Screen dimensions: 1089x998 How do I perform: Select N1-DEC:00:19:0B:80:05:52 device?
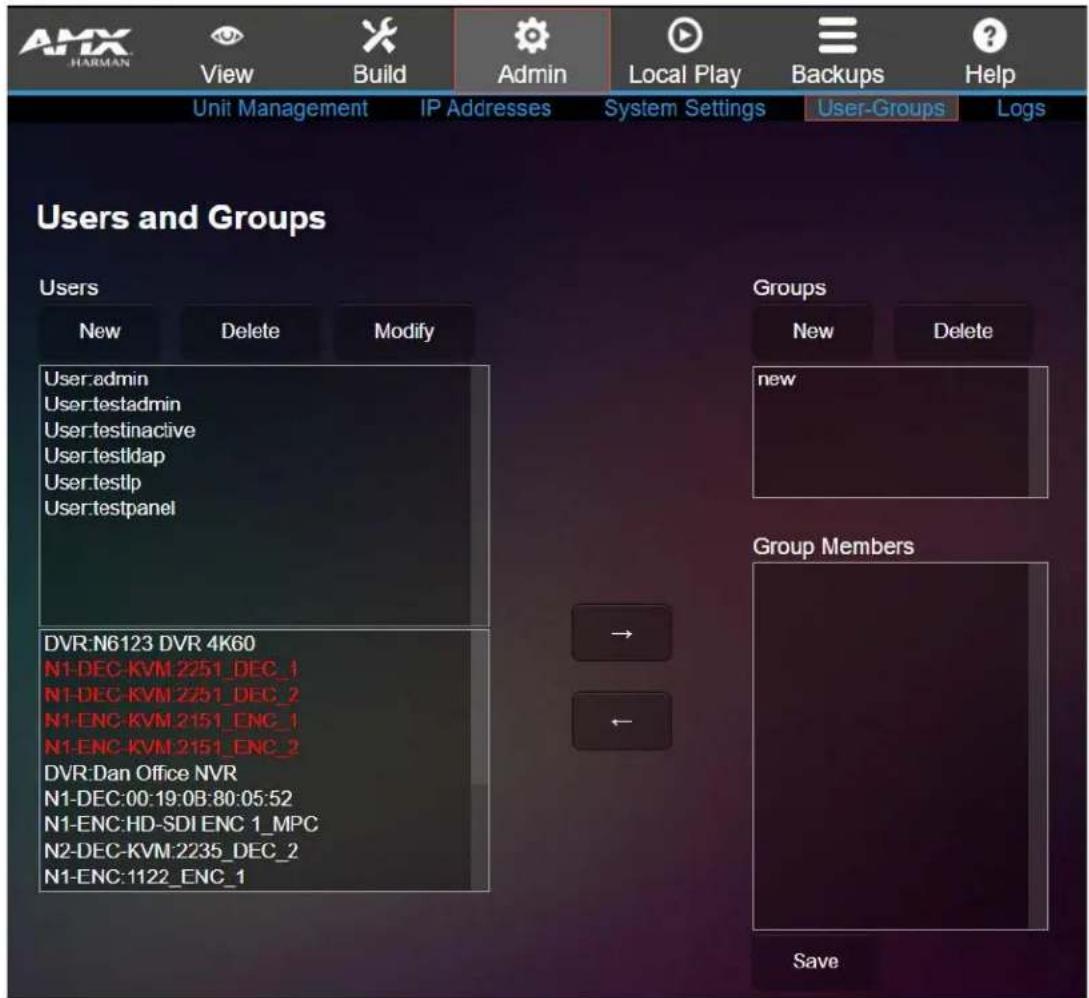256,799
